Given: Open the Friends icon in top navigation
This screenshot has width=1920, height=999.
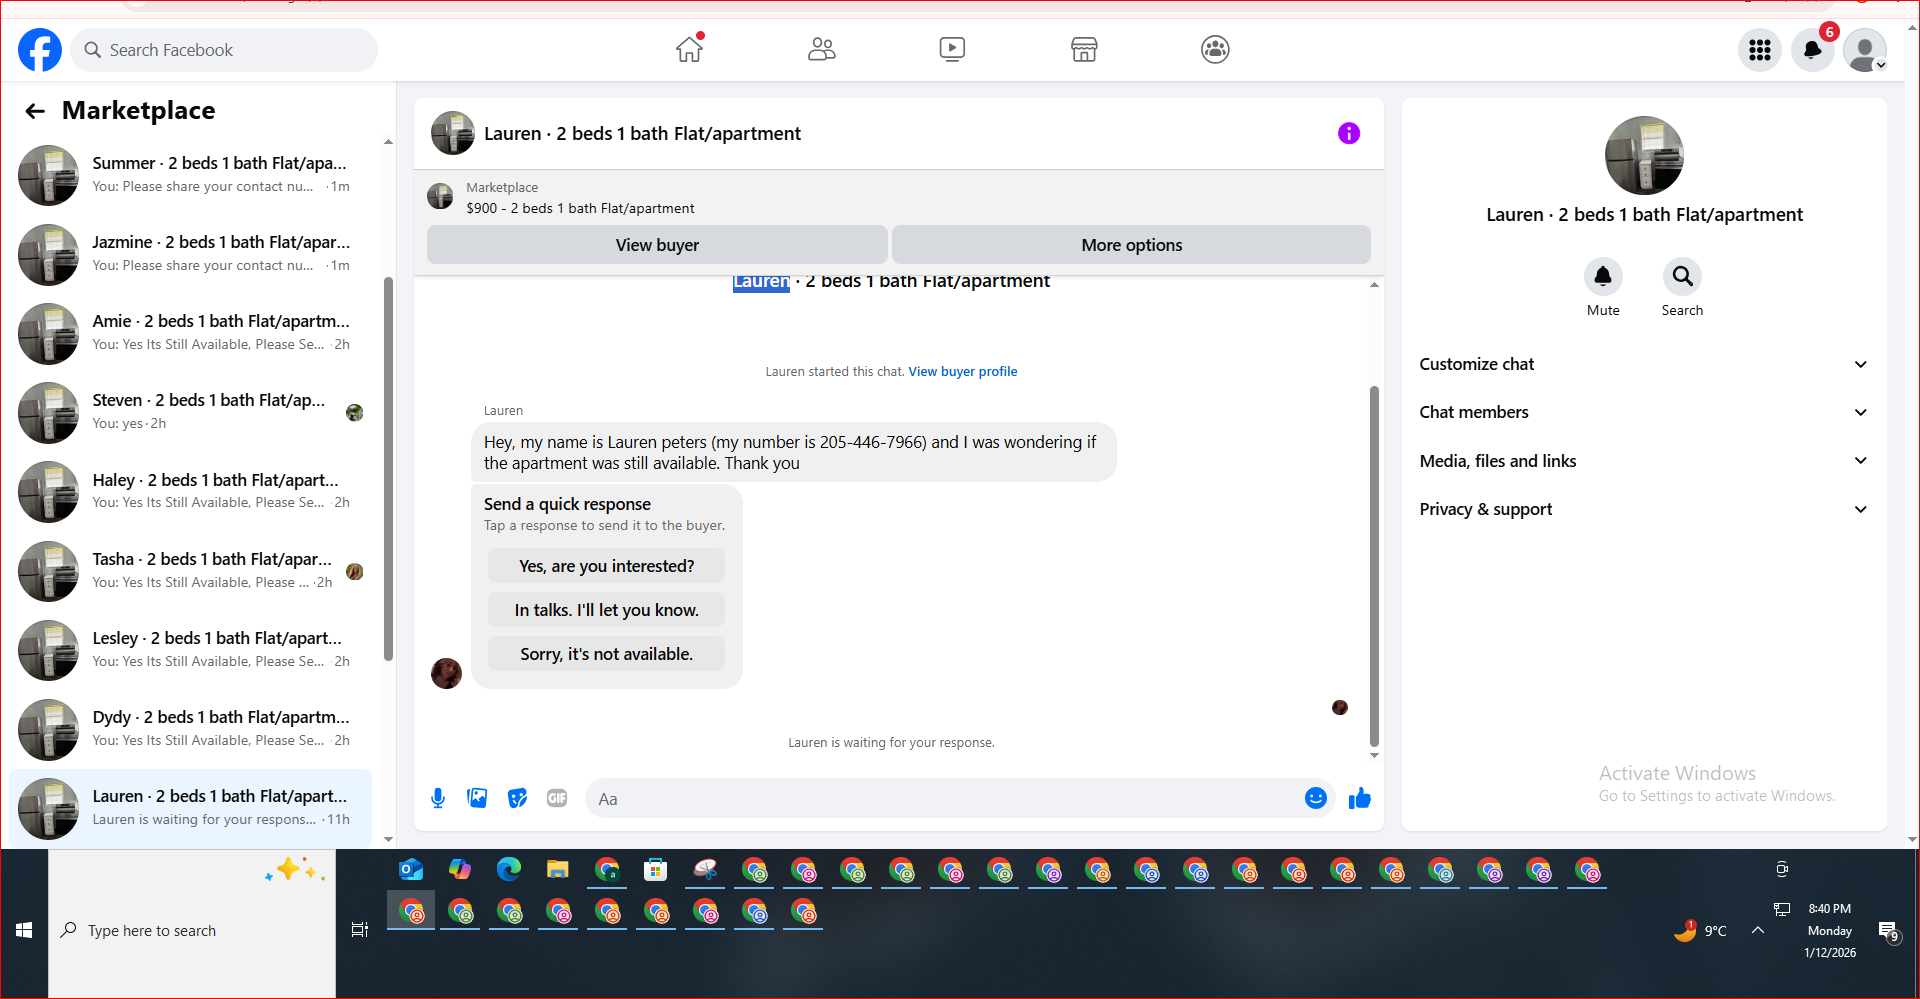Looking at the screenshot, I should (x=821, y=49).
